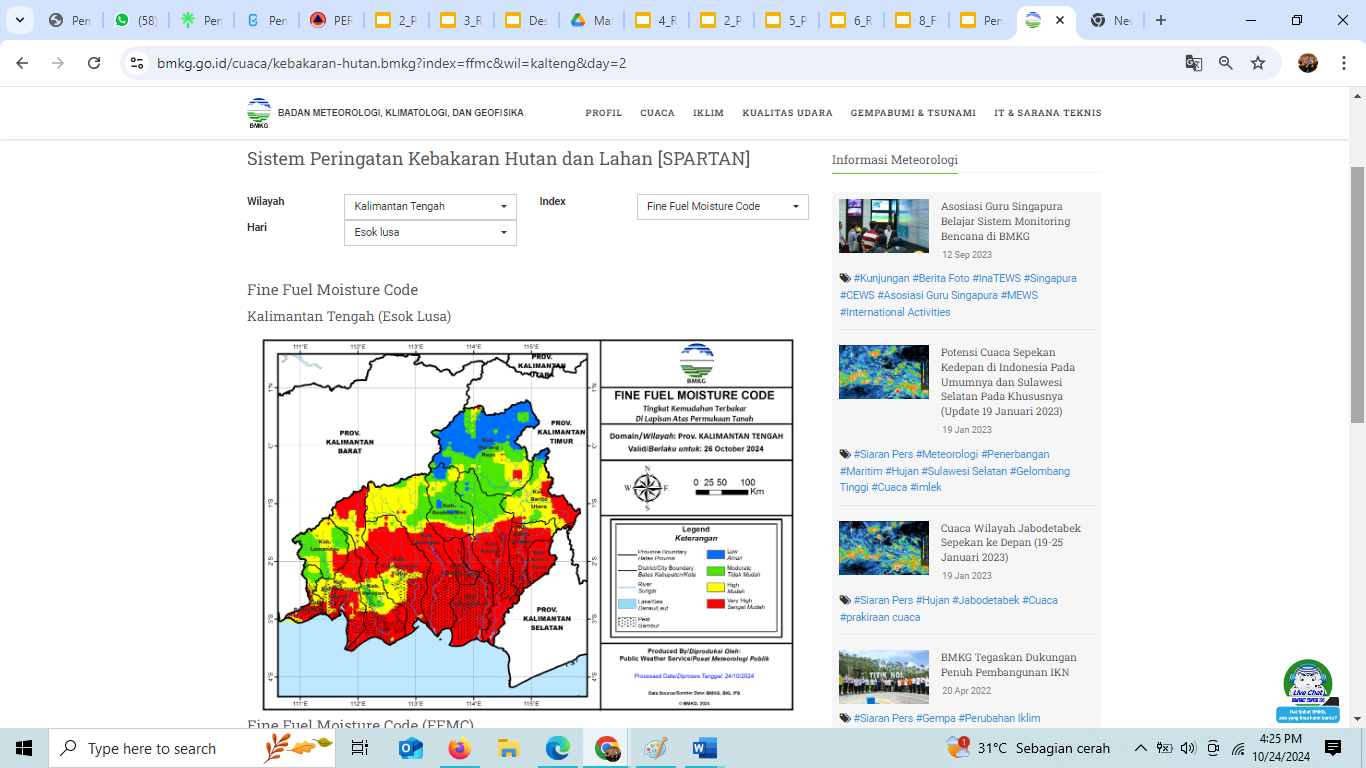Open a new browser tab
Image resolution: width=1366 pixels, height=768 pixels.
pyautogui.click(x=1161, y=20)
